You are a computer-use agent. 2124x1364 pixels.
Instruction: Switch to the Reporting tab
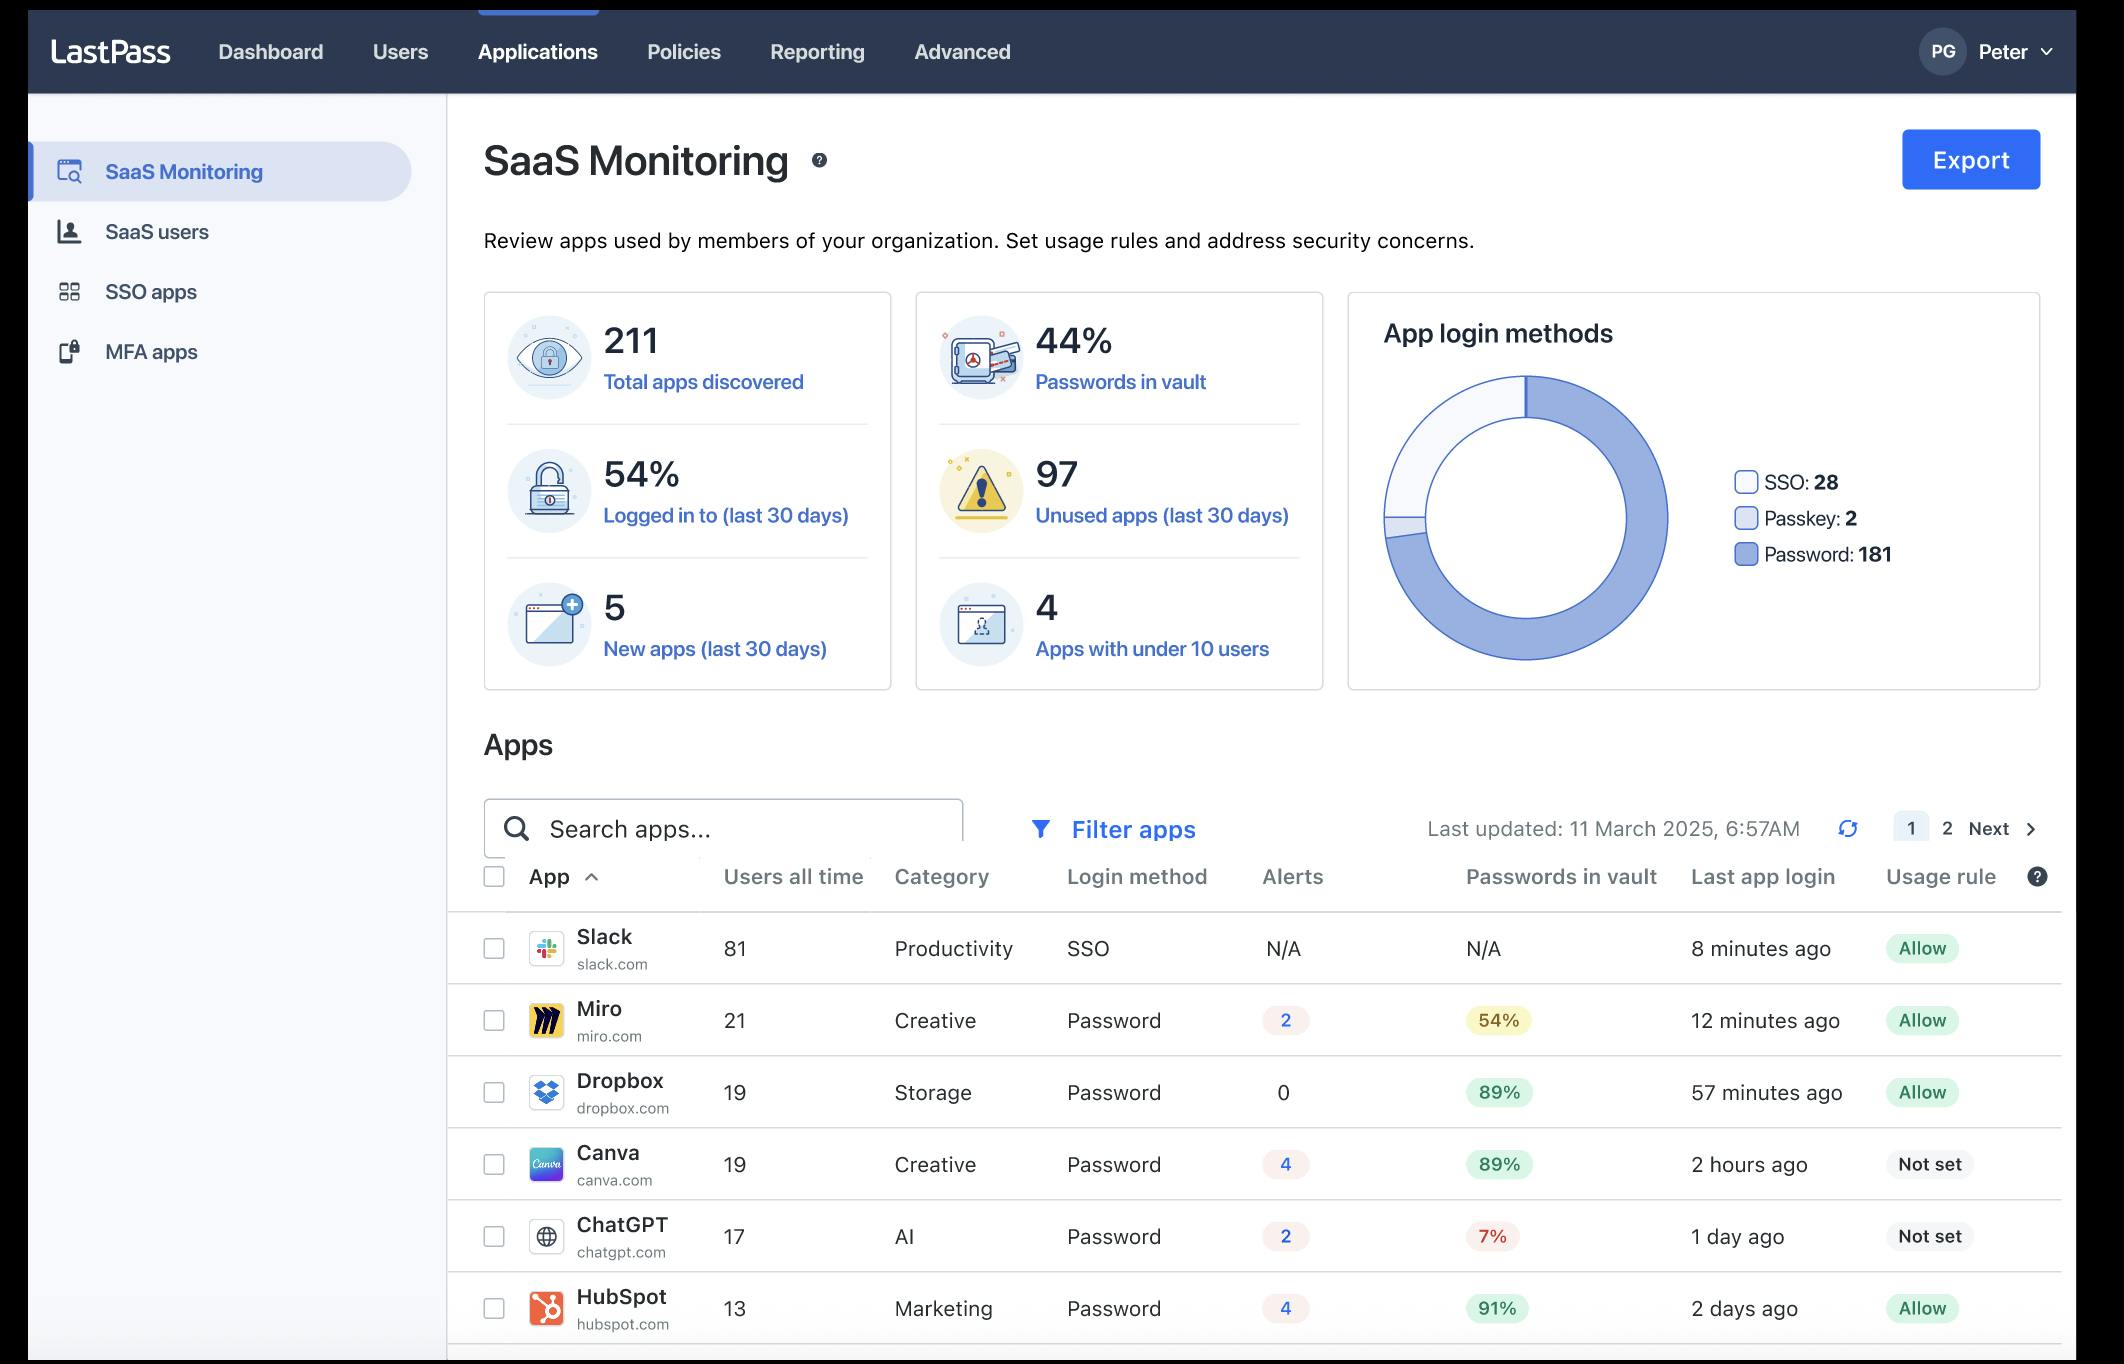tap(816, 51)
